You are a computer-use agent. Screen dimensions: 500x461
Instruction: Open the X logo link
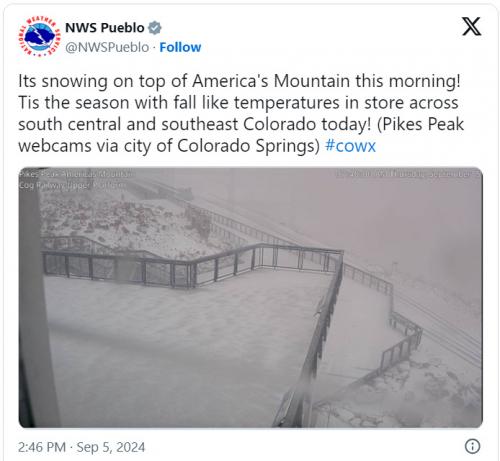(471, 26)
